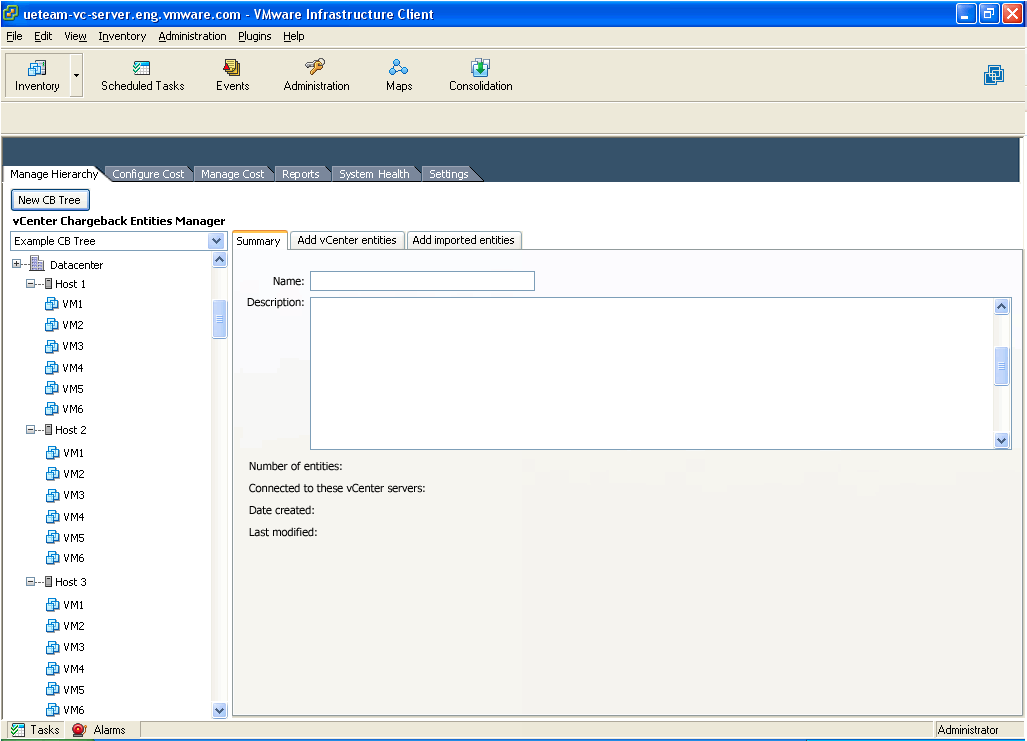Open the Administration keys icon
Screen dimensions: 1027x741
pos(316,68)
